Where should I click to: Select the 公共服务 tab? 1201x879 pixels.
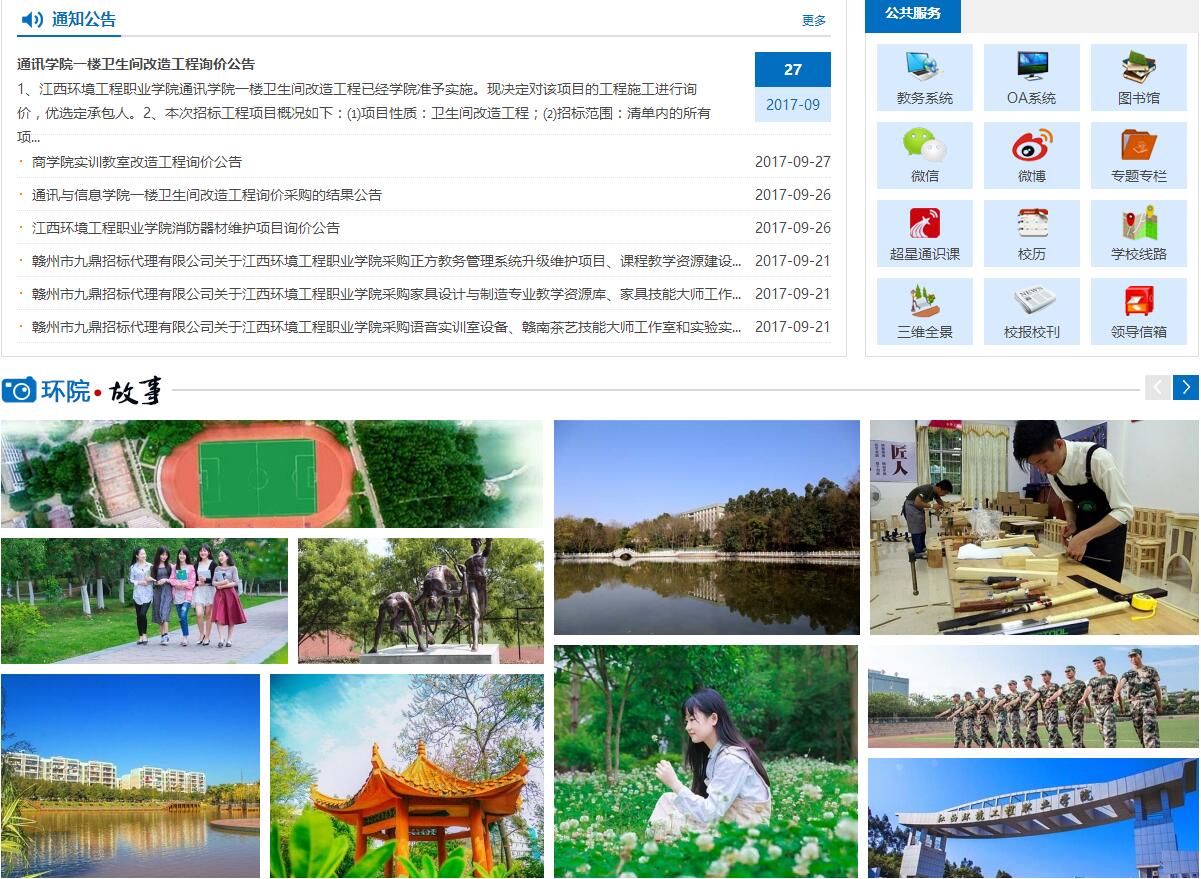(912, 14)
